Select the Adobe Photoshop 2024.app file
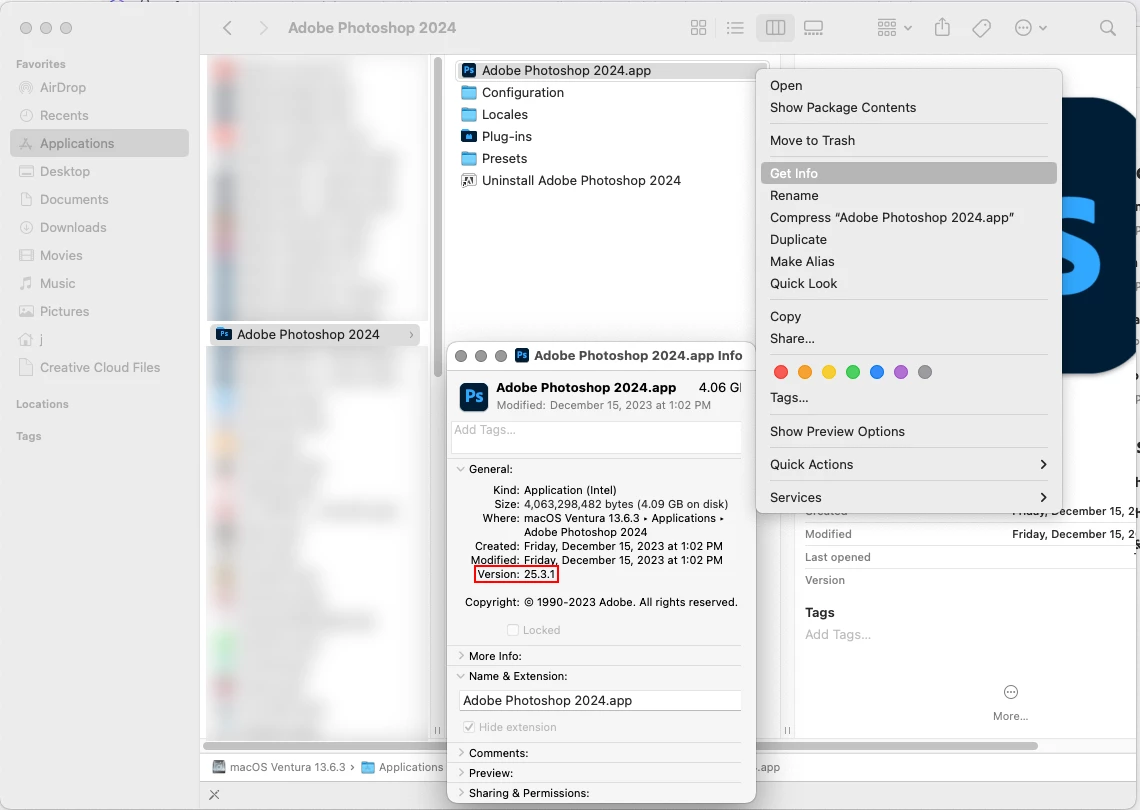The image size is (1140, 810). (611, 71)
